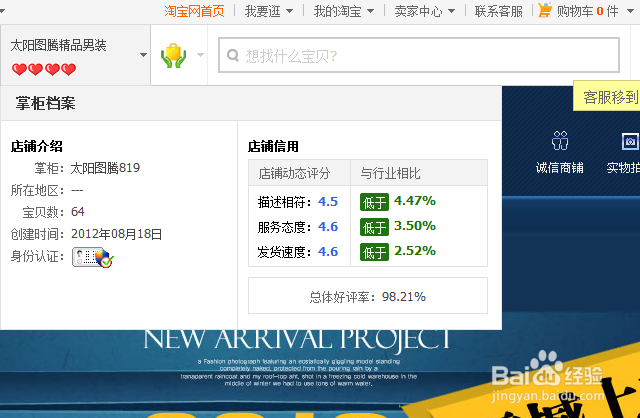
Task: Click the 发货速度 score 4.6
Action: pos(328,251)
